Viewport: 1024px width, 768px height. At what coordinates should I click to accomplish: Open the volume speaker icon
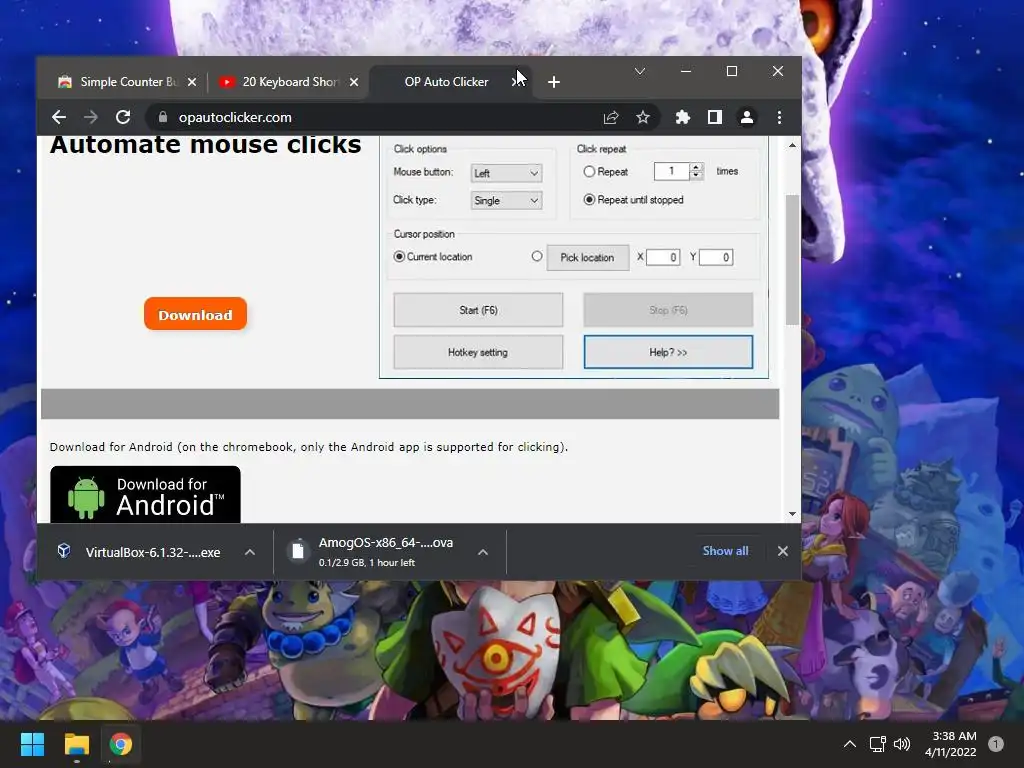pos(902,744)
